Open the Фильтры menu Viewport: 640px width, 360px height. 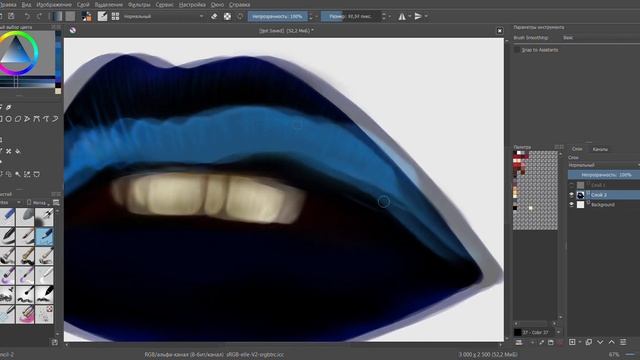tap(139, 5)
